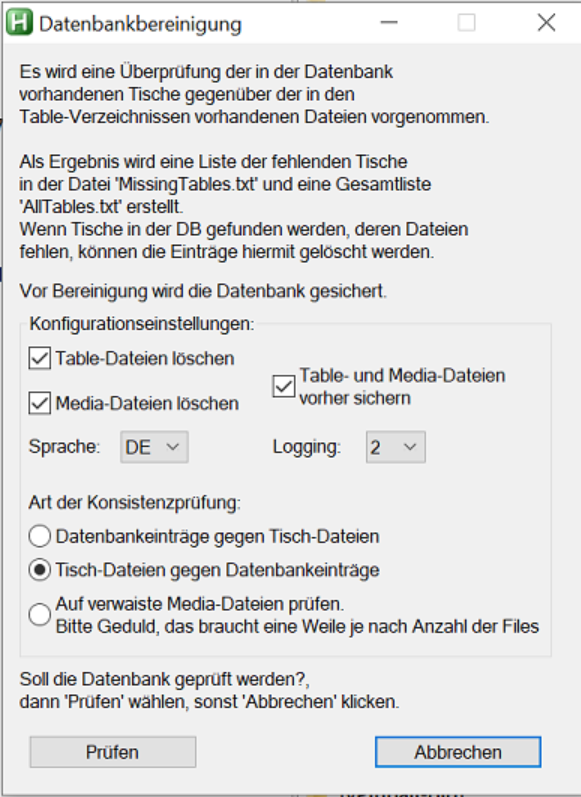Choose 'Tisch-Dateien gegen Datenbankeinträge' radio option
Image resolution: width=581 pixels, height=797 pixels.
[40, 570]
